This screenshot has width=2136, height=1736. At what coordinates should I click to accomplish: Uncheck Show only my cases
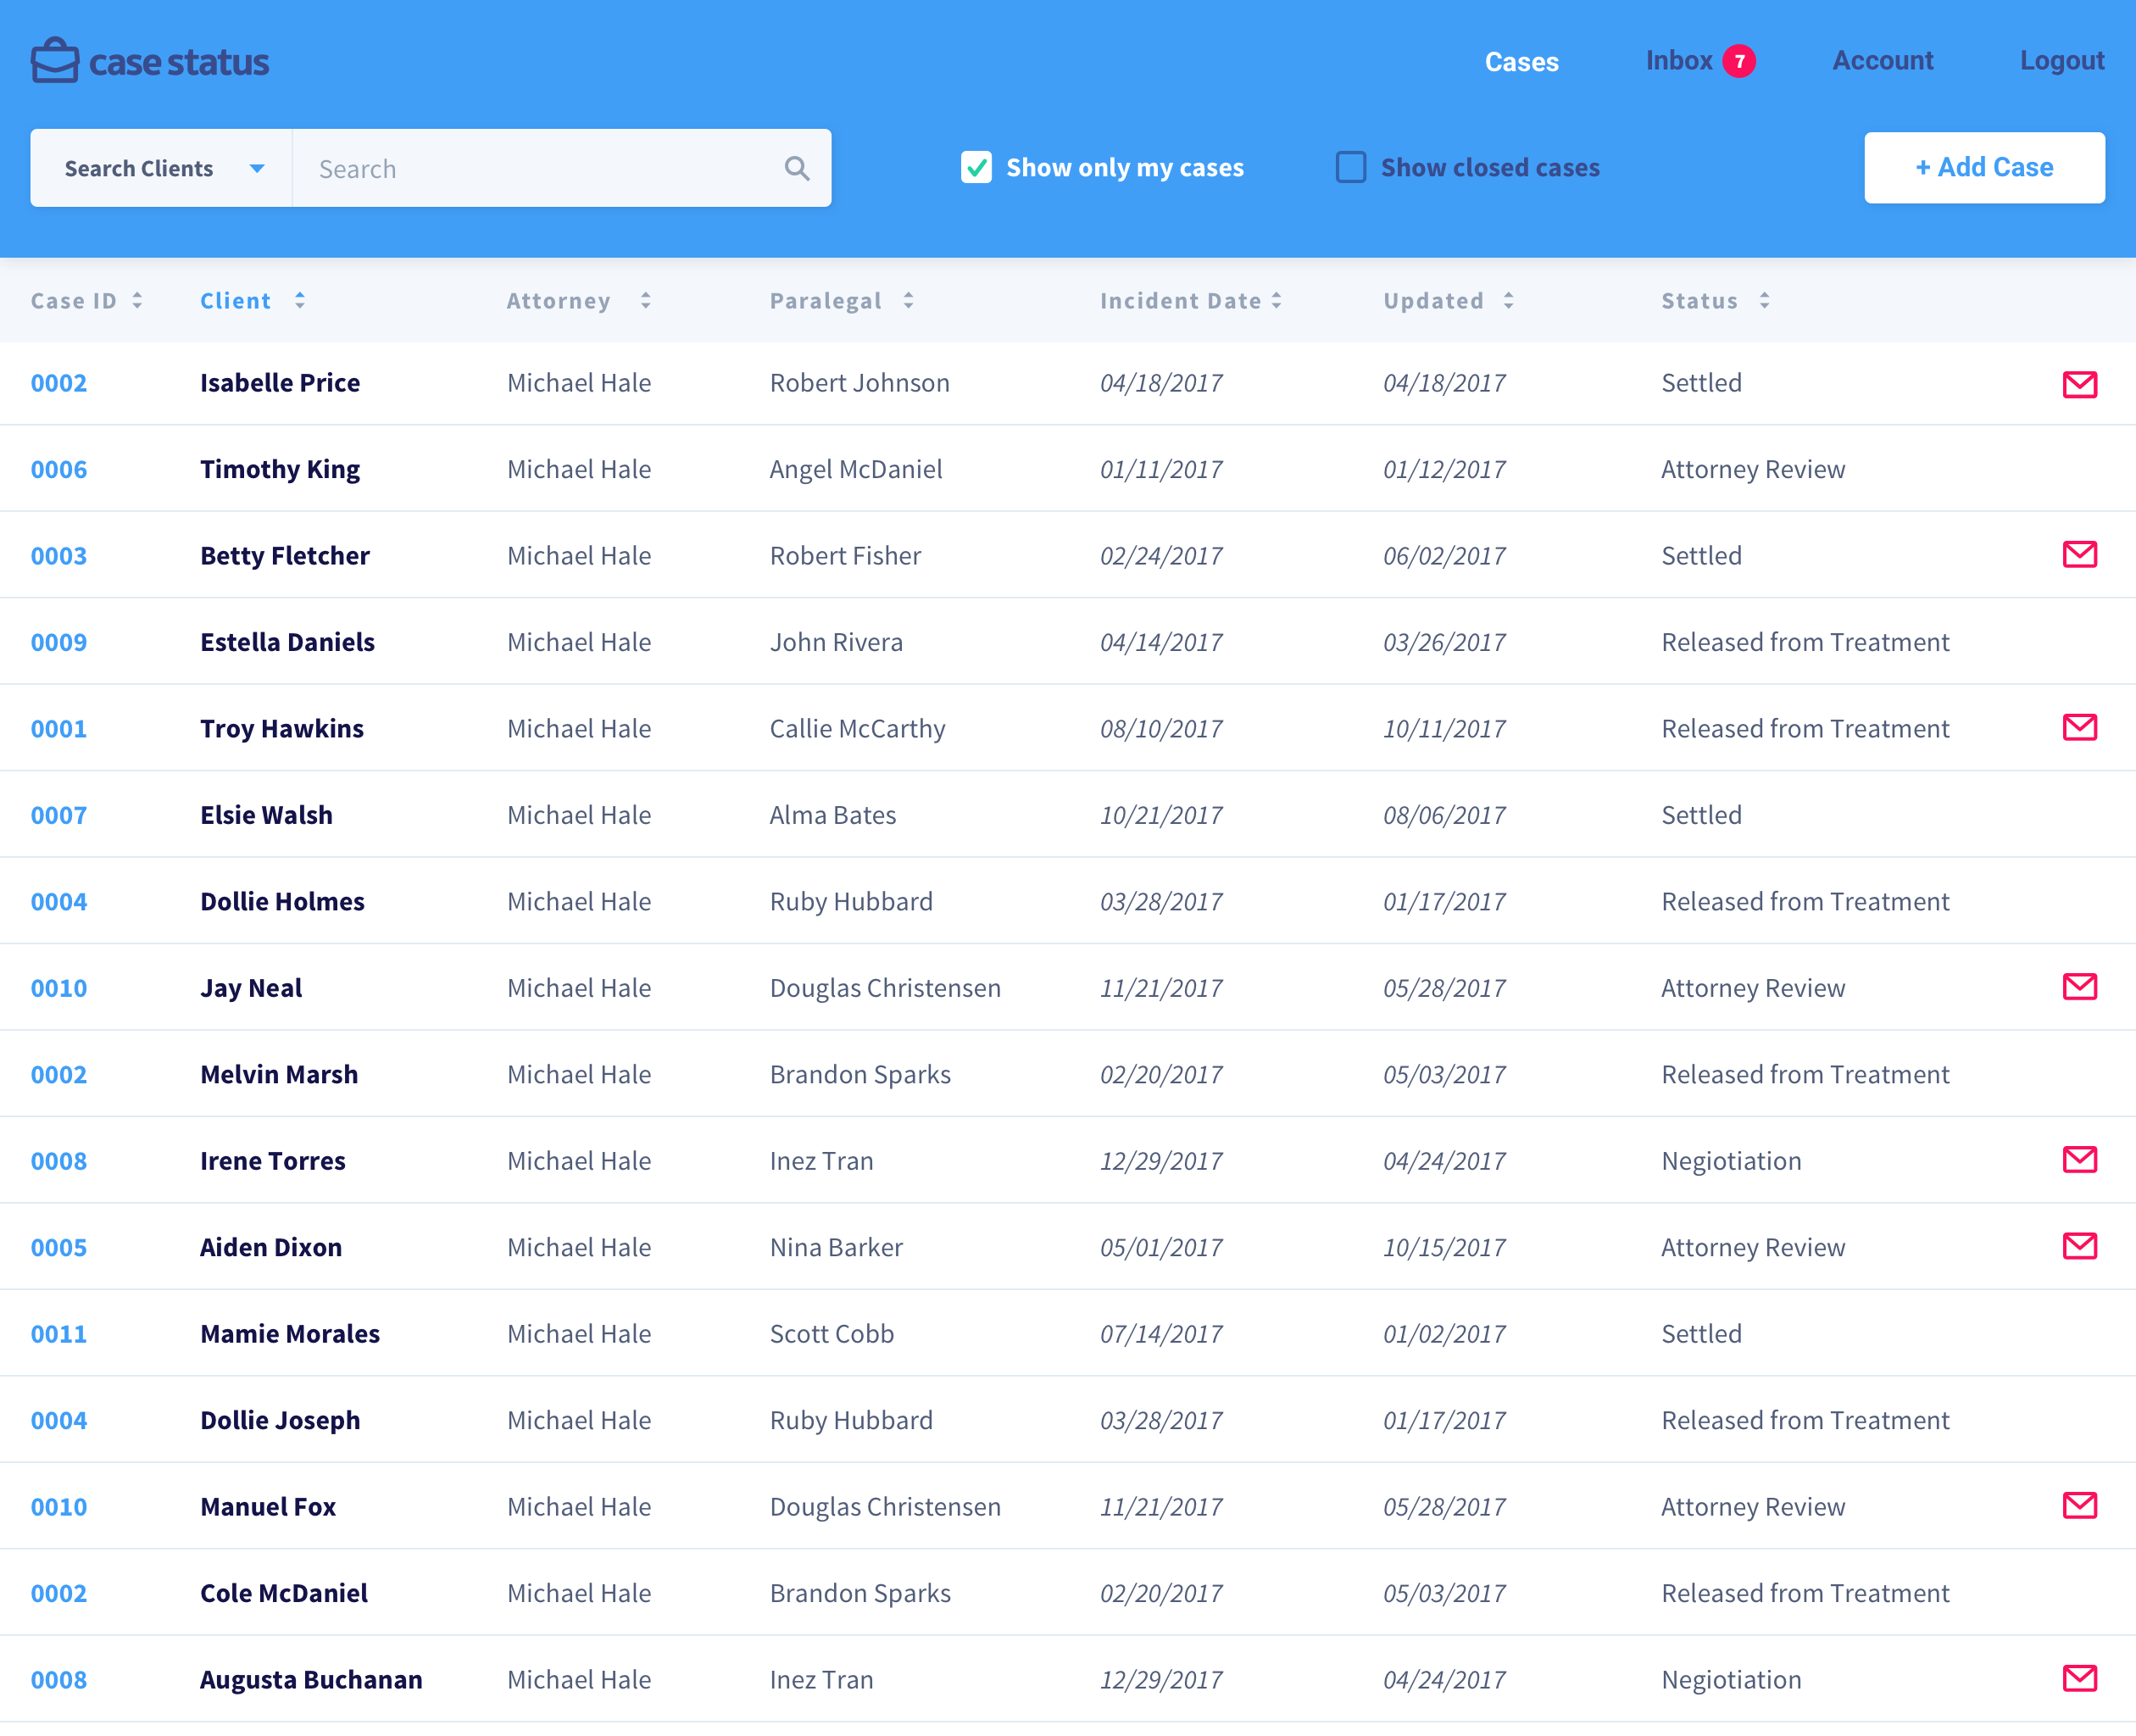click(x=977, y=167)
